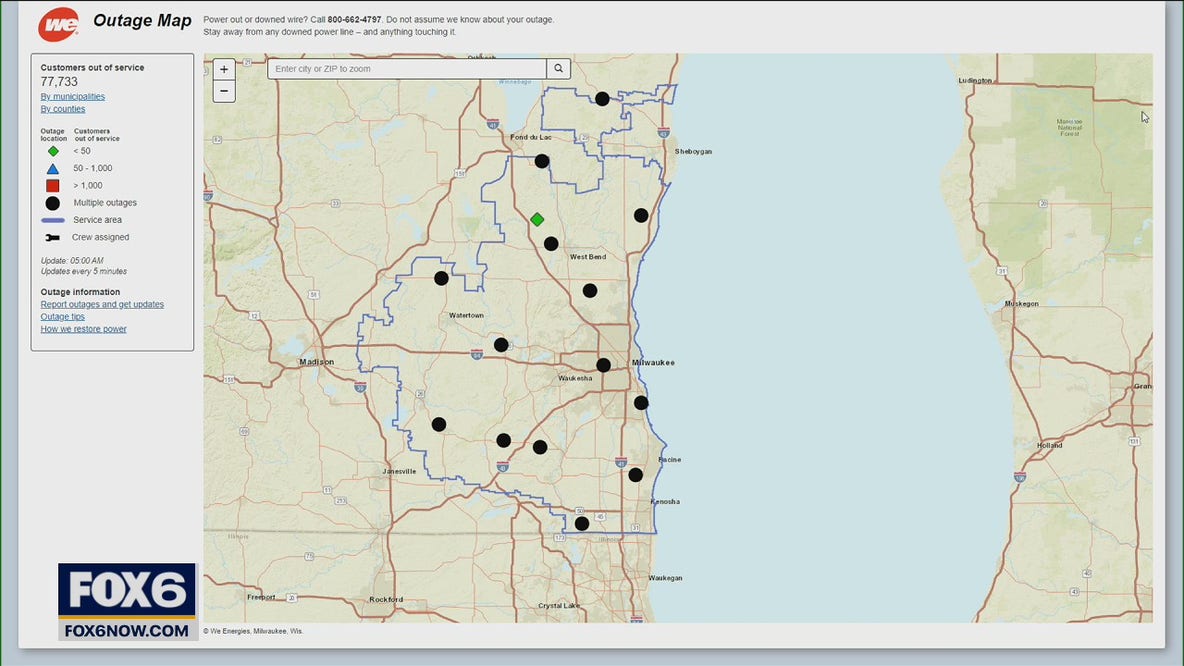Screen dimensions: 1184x666
Task: Open the By municipalities link
Action: point(72,97)
